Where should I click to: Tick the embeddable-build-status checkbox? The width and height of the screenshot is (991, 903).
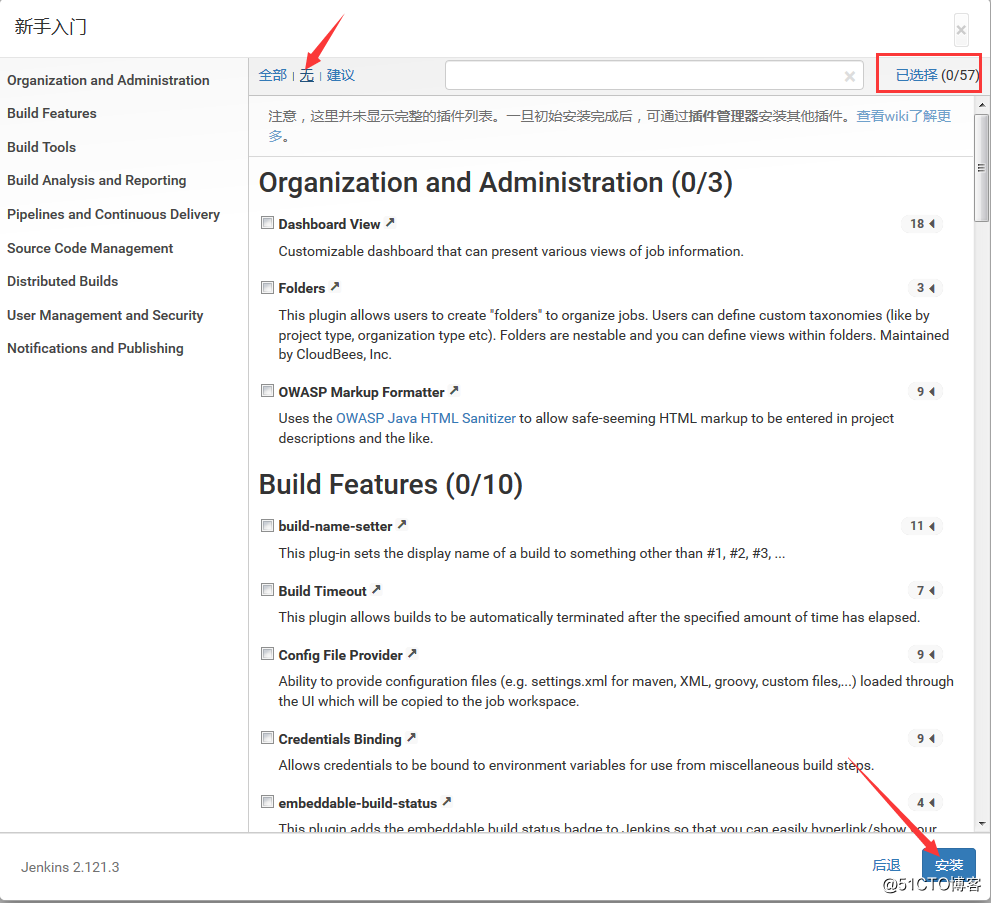tap(267, 803)
